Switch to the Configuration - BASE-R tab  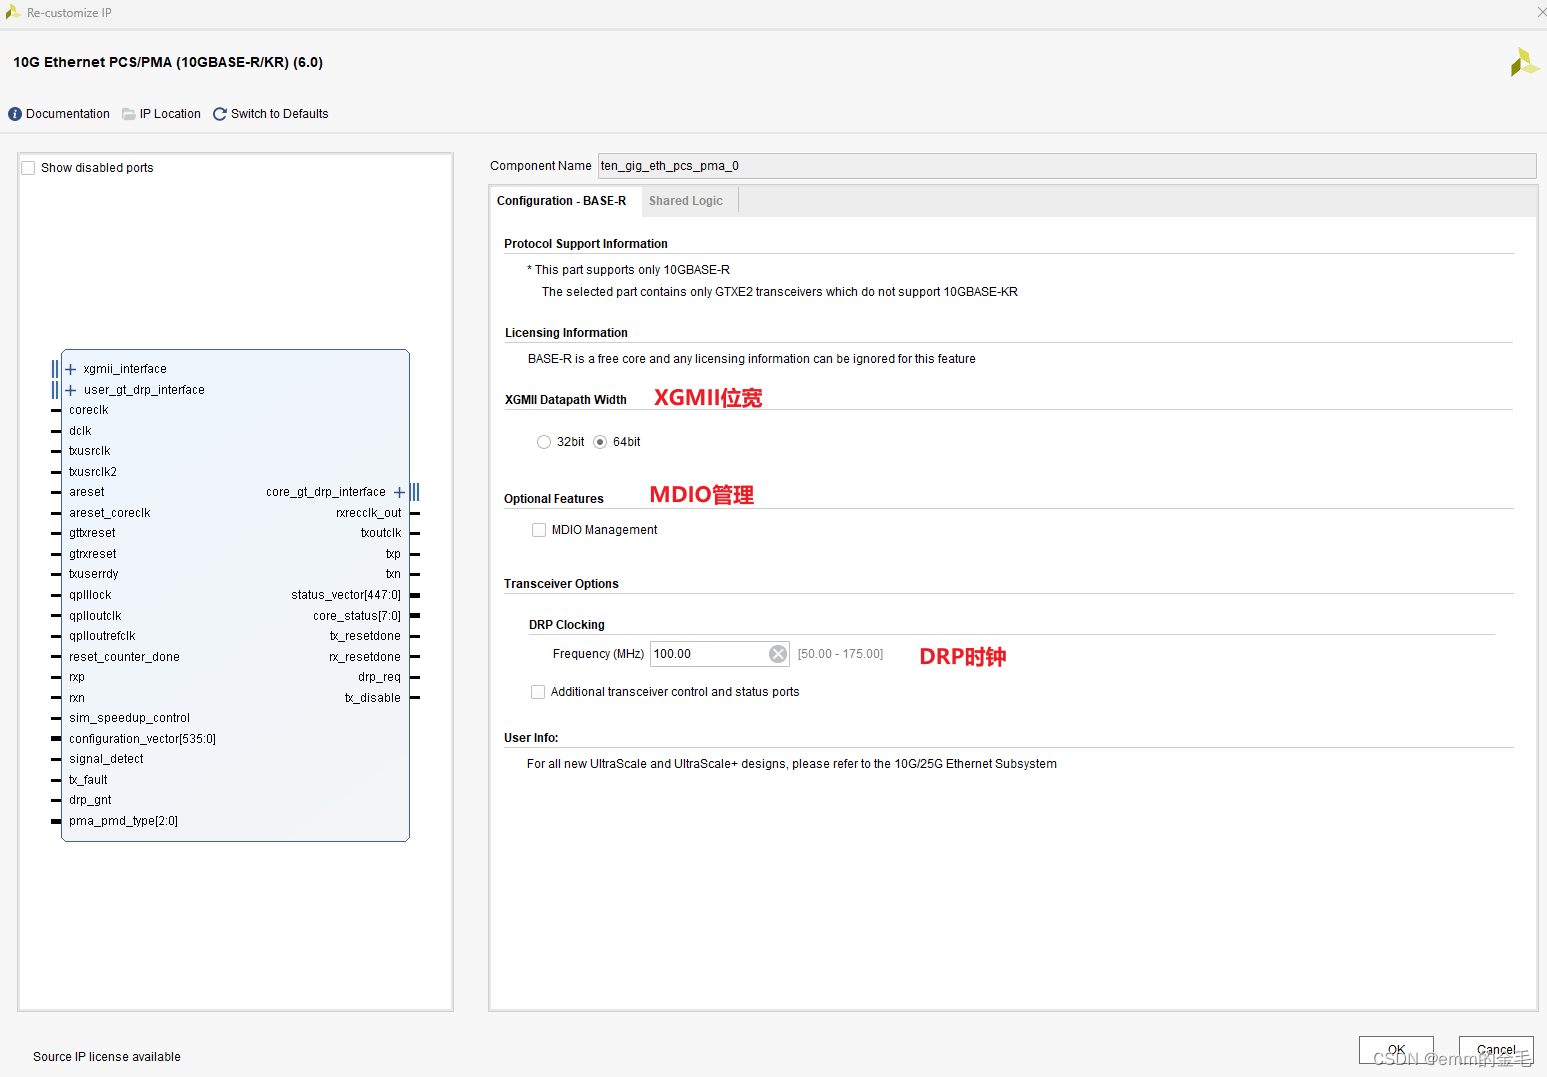pyautogui.click(x=562, y=201)
